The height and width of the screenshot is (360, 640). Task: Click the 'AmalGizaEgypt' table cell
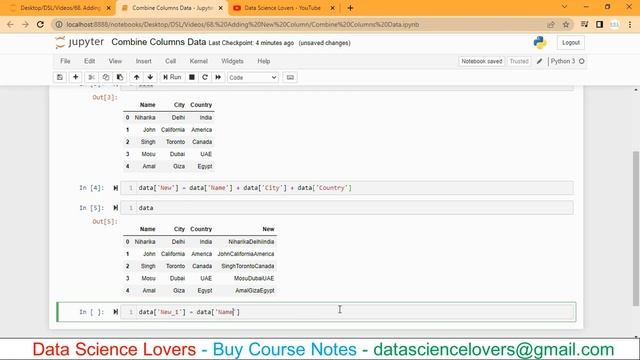(x=255, y=291)
